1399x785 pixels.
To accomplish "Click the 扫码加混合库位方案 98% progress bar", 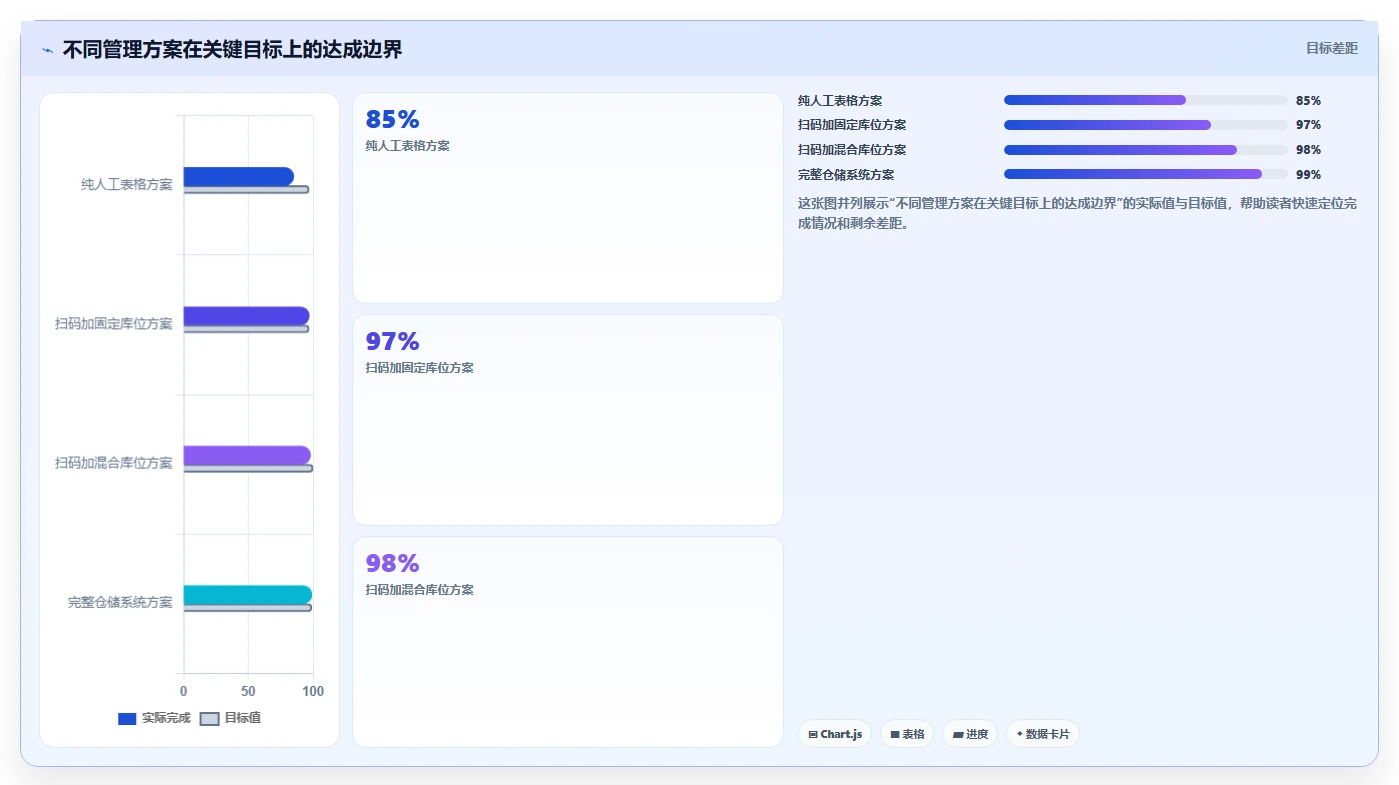I will [x=1146, y=150].
